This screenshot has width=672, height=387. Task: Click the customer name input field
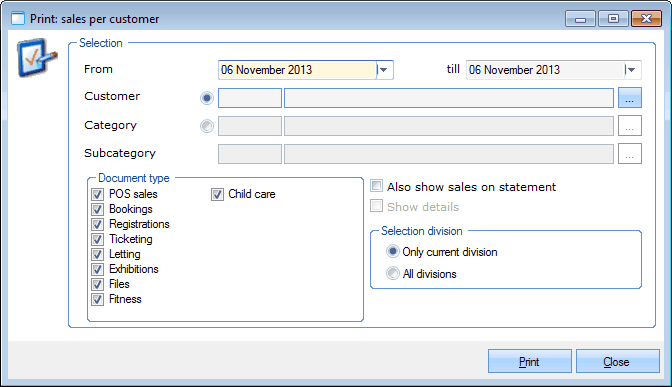coord(449,98)
